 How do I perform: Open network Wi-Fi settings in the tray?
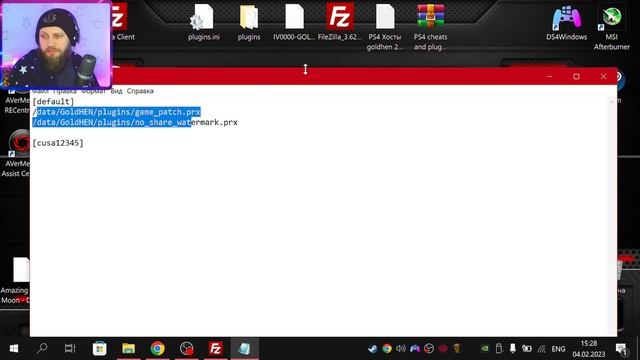click(541, 349)
